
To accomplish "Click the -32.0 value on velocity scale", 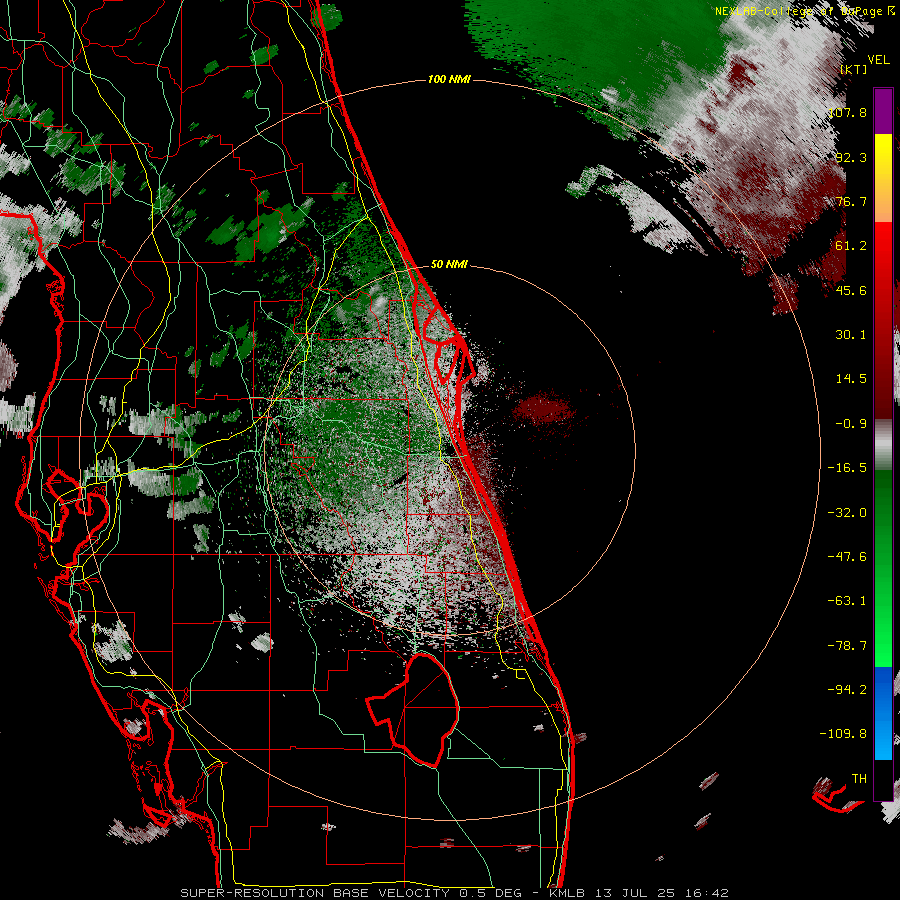I will [847, 513].
